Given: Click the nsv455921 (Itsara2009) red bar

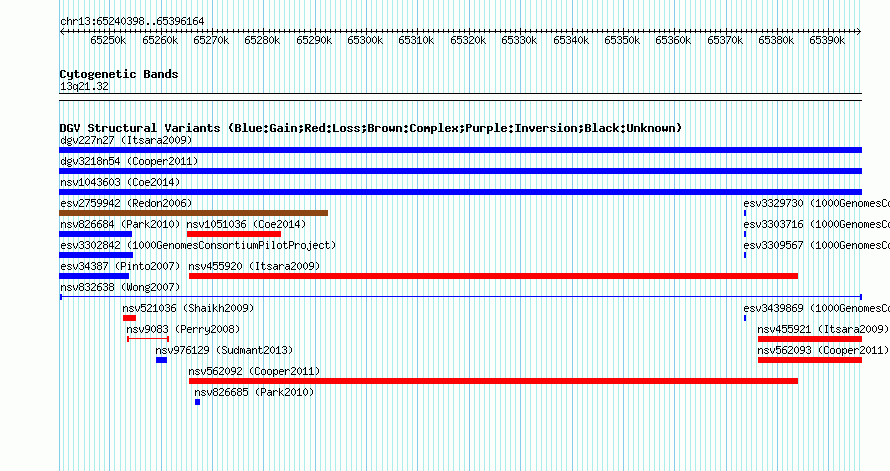Looking at the screenshot, I should click(810, 339).
